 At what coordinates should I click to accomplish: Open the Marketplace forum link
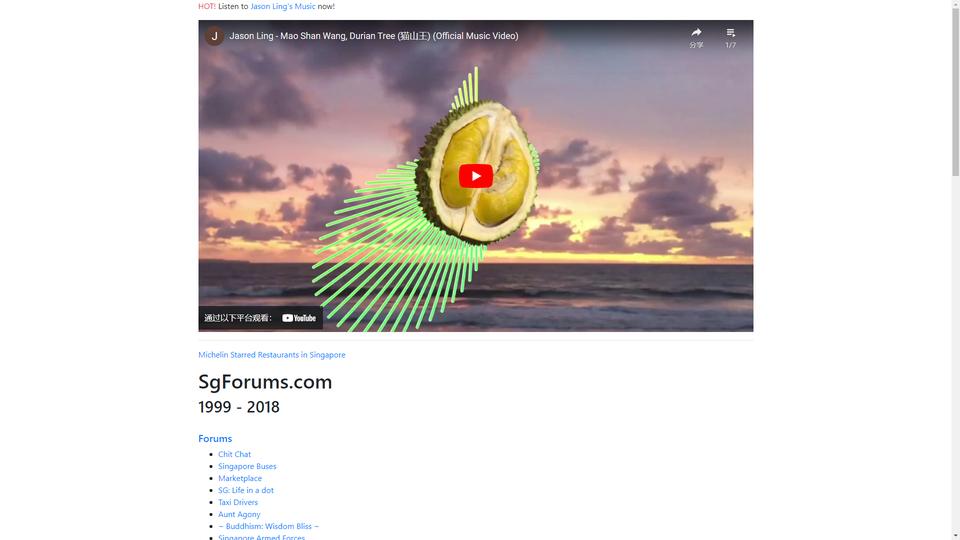pyautogui.click(x=240, y=478)
